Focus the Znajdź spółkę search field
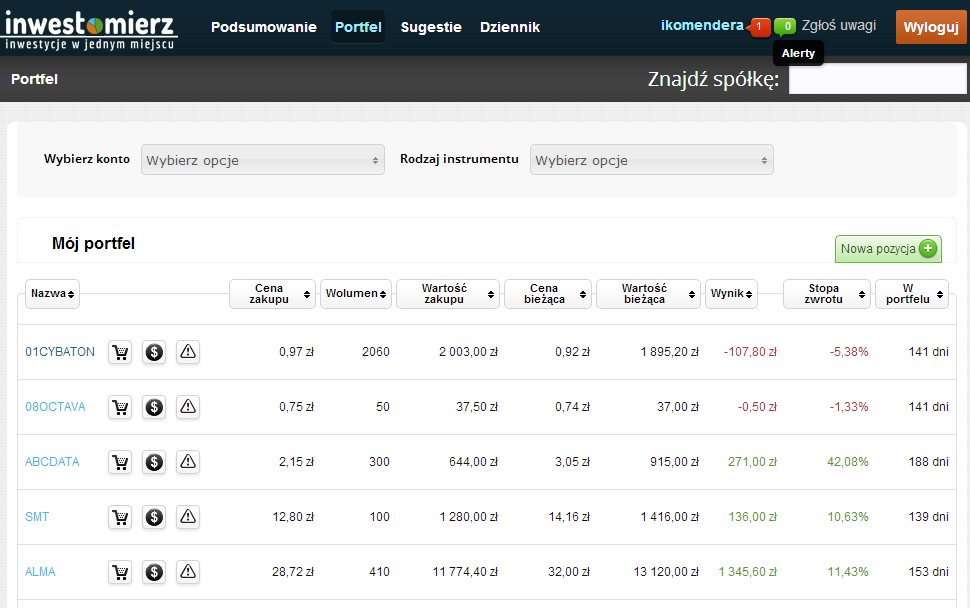The height and width of the screenshot is (608, 970). click(x=877, y=79)
